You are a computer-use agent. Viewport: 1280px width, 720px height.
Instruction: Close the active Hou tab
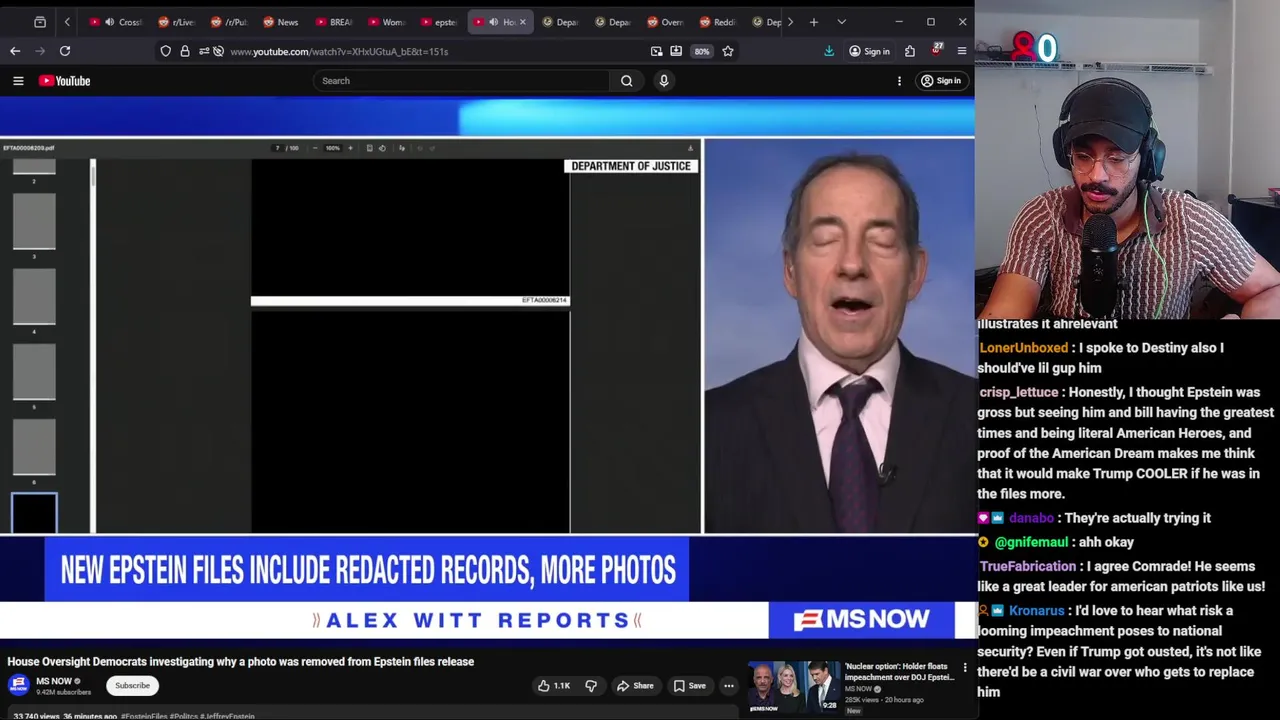522,22
